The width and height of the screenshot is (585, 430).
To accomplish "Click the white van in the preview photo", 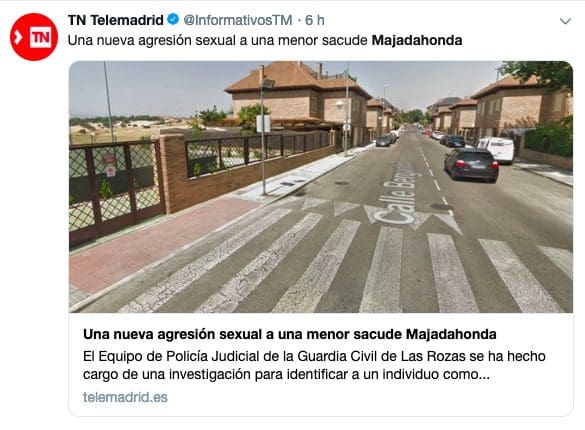I will (497, 150).
